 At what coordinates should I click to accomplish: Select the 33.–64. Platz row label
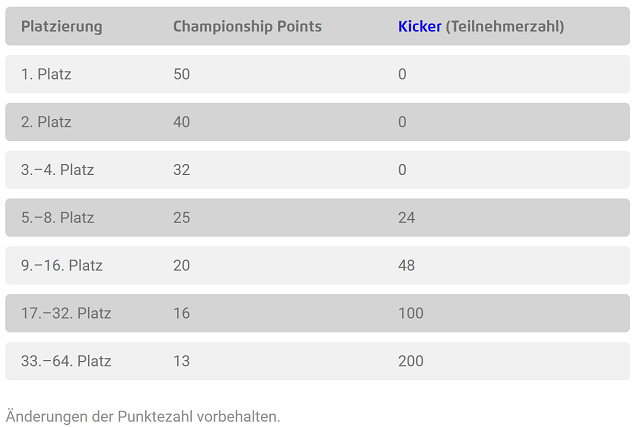point(66,361)
